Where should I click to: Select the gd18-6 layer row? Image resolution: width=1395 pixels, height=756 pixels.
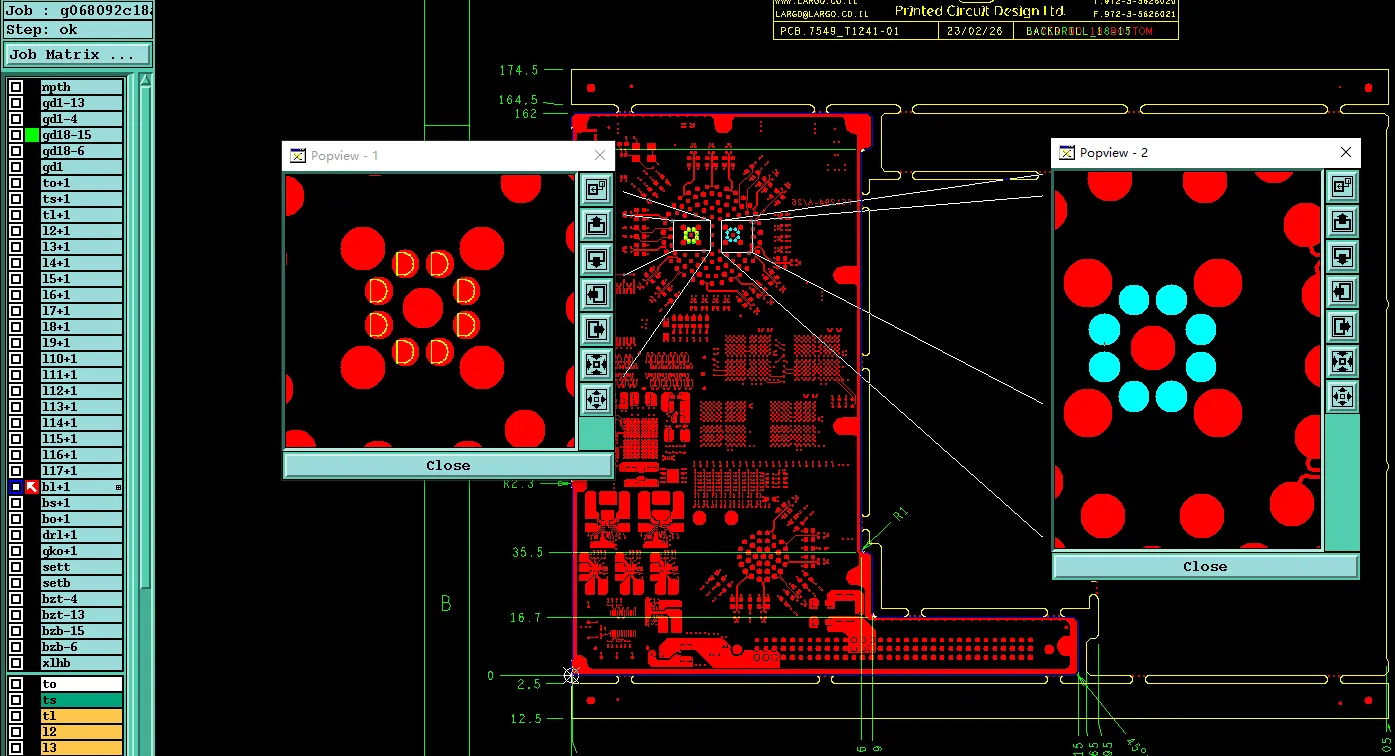pyautogui.click(x=81, y=151)
